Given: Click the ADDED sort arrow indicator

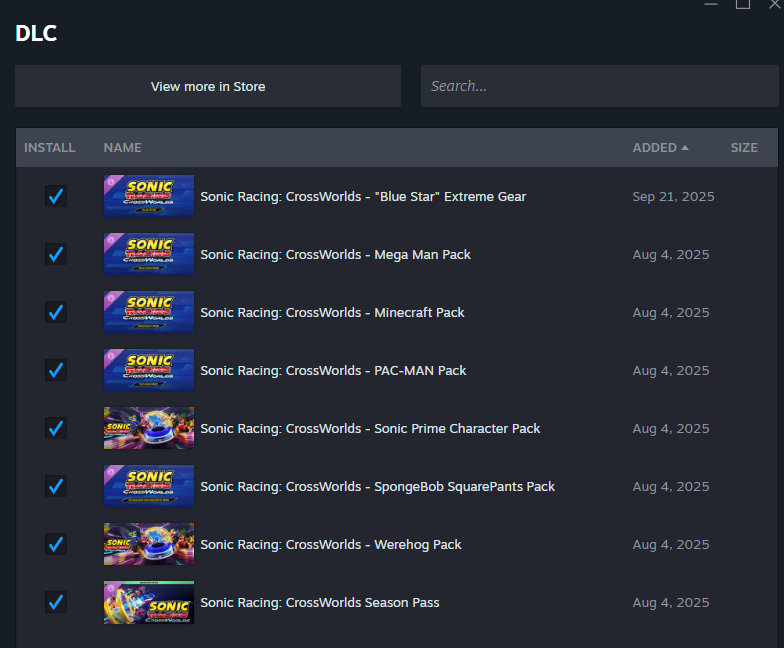Looking at the screenshot, I should [685, 148].
